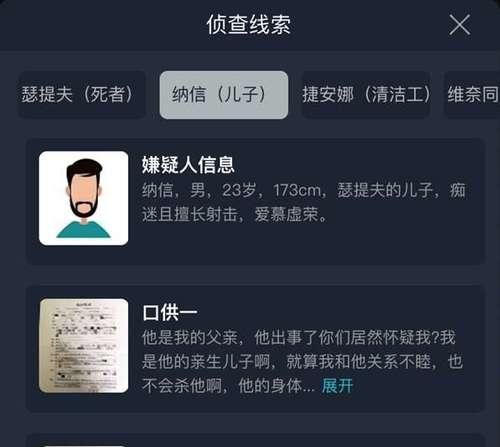
Task: Tap the 侦查线索 title text
Action: pos(249,25)
